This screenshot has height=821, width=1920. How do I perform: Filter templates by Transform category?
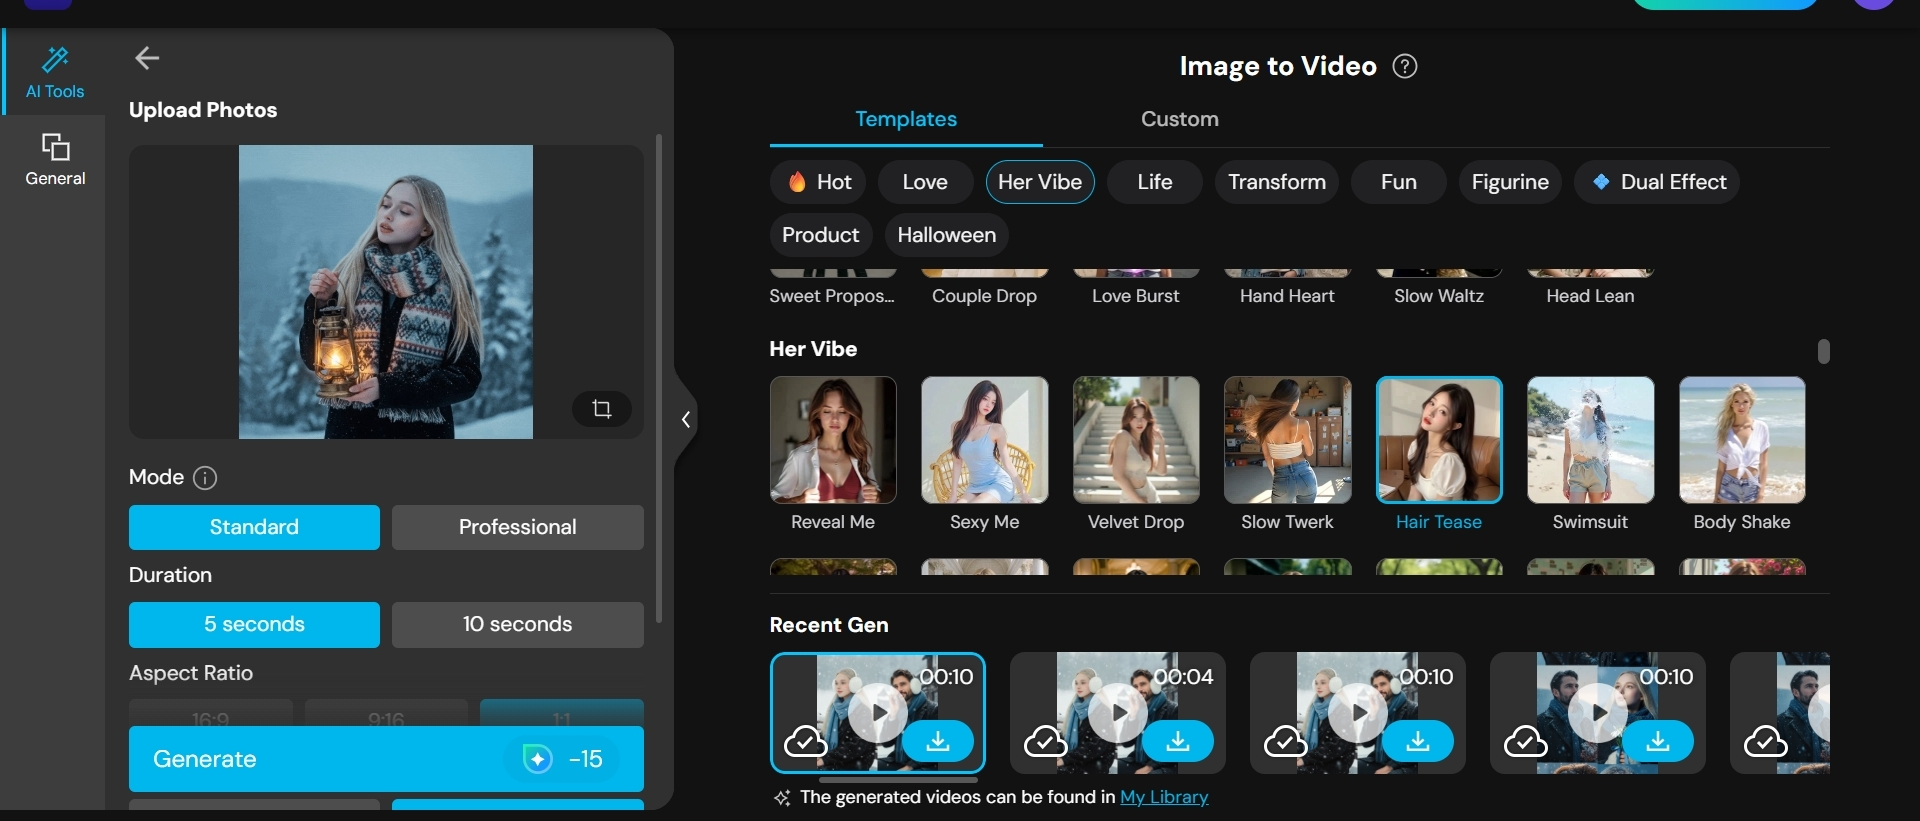pyautogui.click(x=1277, y=182)
